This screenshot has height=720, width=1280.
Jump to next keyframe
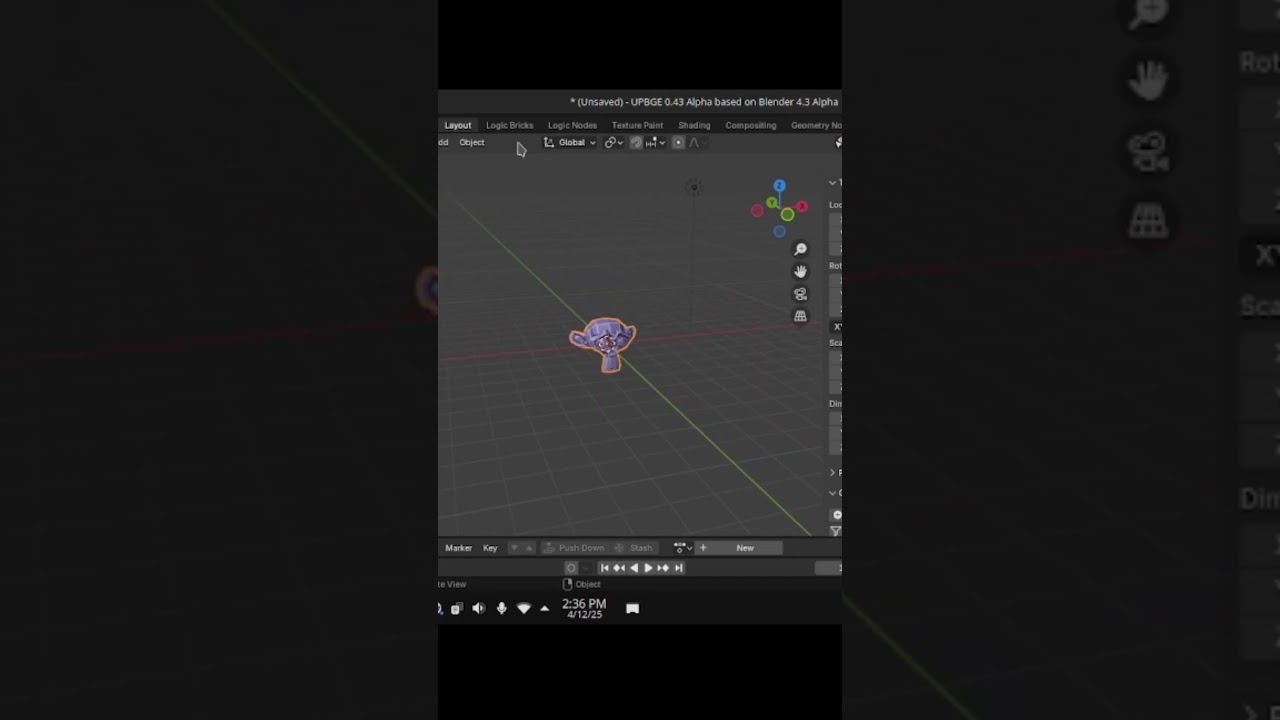click(x=663, y=568)
